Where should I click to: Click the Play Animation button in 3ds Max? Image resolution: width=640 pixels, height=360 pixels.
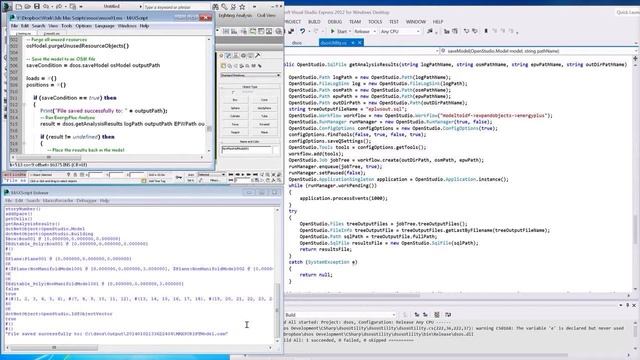point(242,175)
